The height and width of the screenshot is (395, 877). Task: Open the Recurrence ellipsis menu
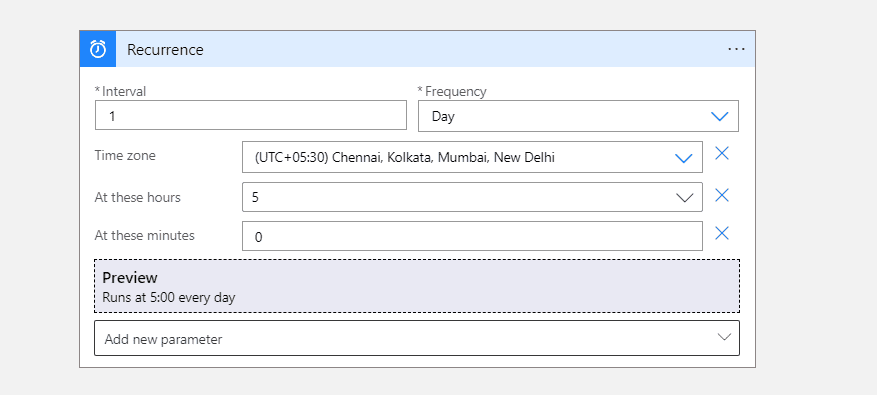tap(736, 49)
